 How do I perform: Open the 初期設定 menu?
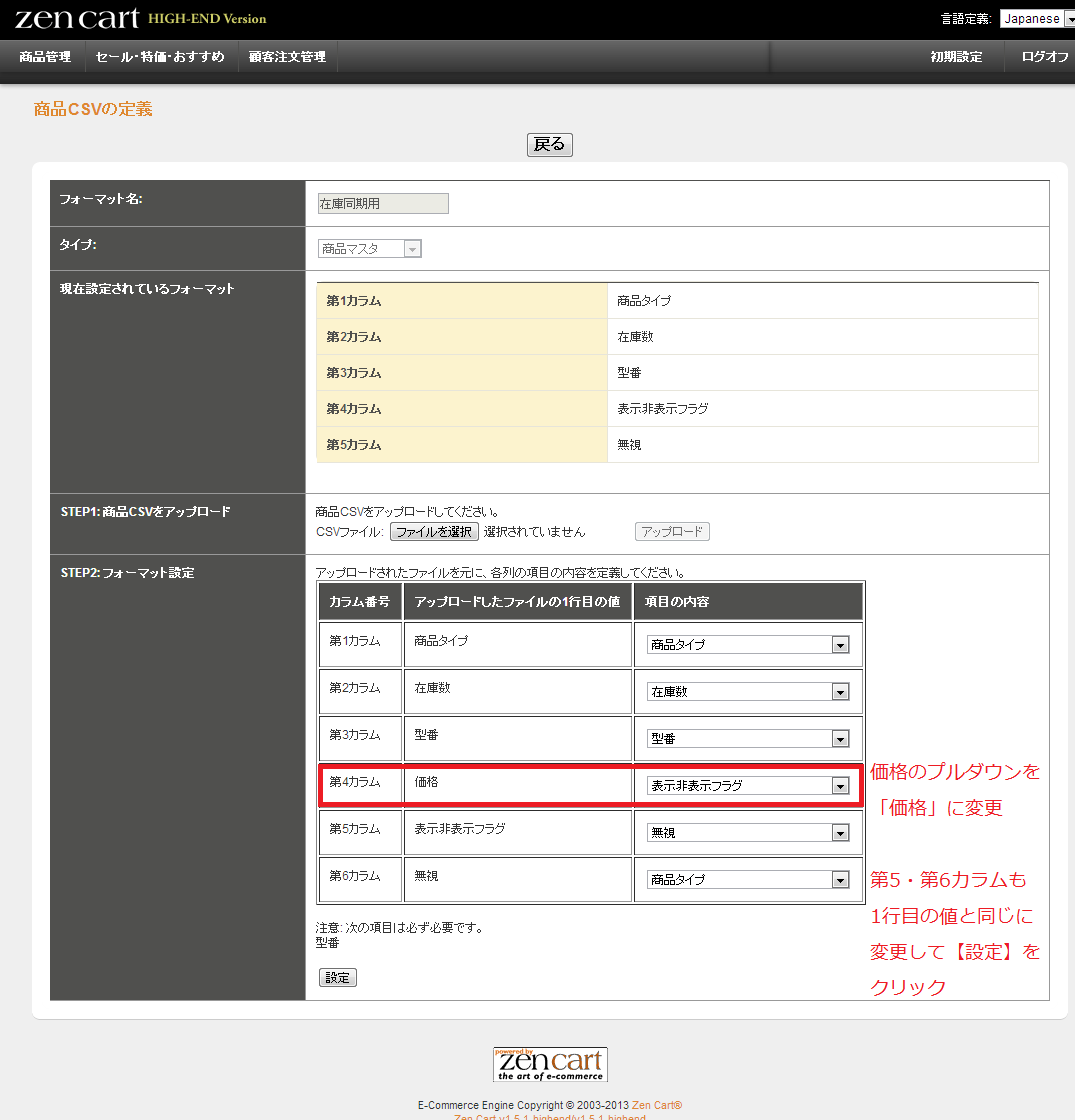956,57
